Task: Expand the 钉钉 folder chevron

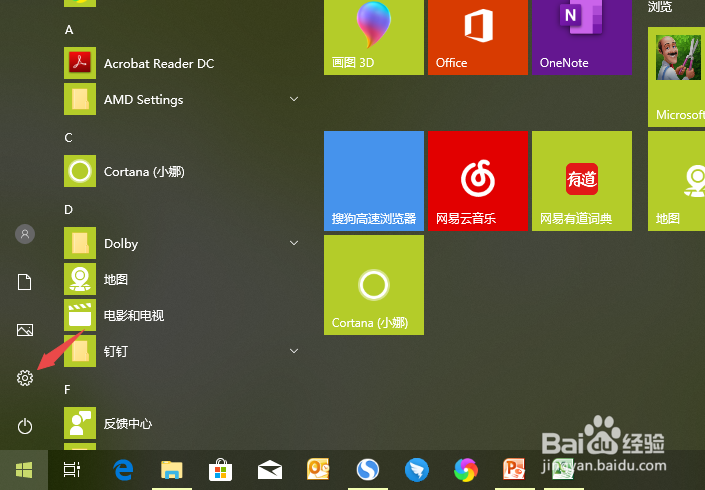Action: (x=294, y=351)
